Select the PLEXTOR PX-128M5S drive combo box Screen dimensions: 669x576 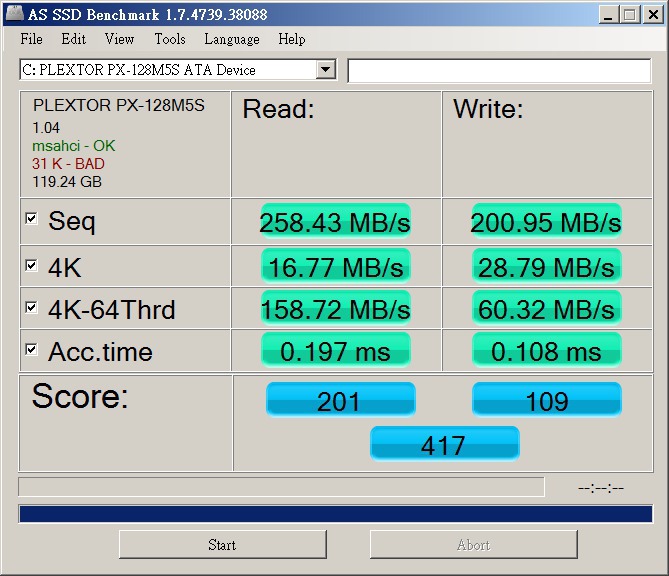[178, 70]
